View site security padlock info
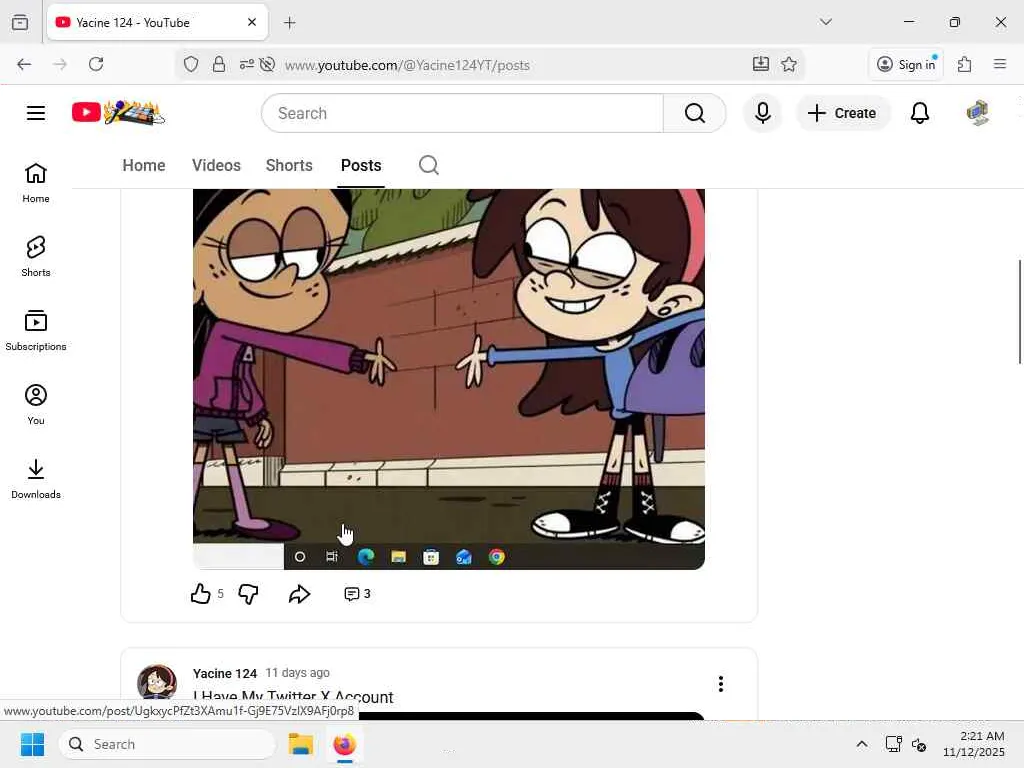The height and width of the screenshot is (768, 1024). (x=219, y=64)
